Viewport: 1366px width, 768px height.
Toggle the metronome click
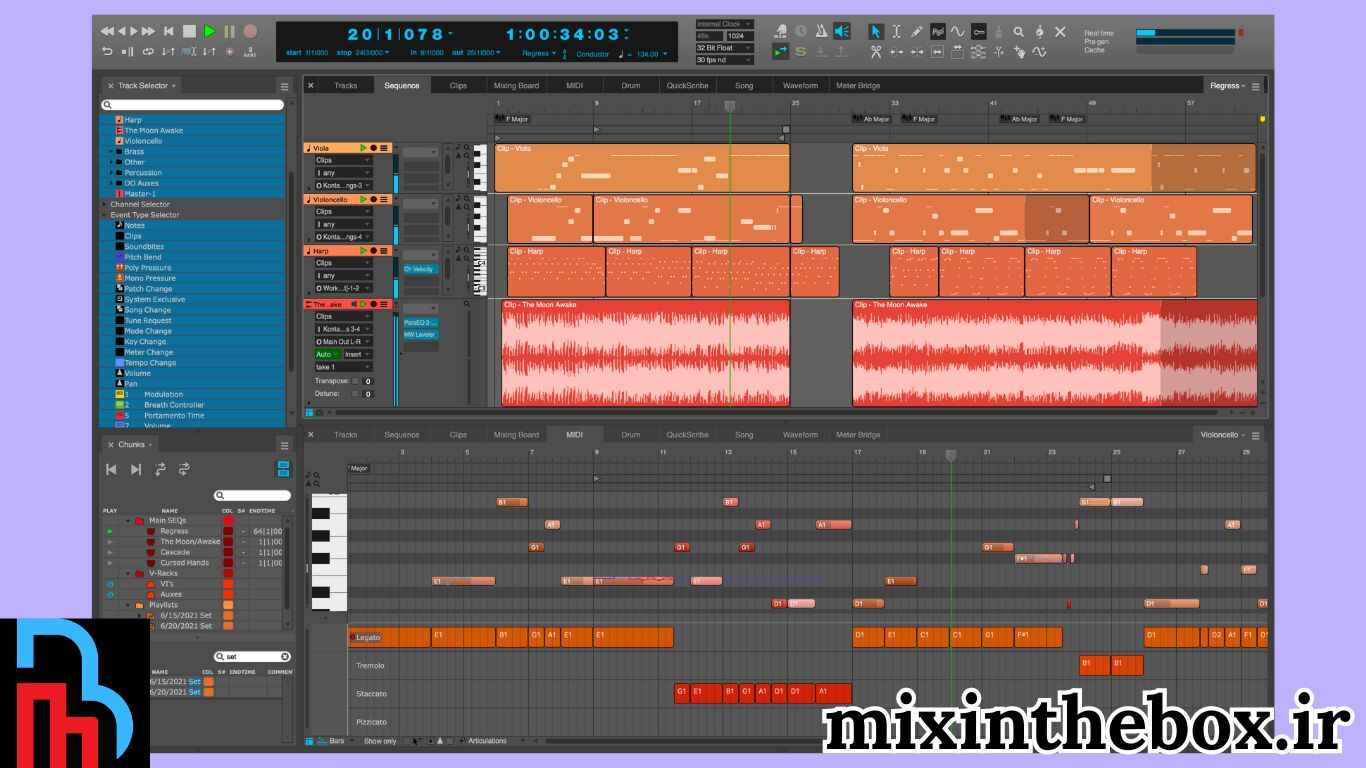click(x=822, y=32)
